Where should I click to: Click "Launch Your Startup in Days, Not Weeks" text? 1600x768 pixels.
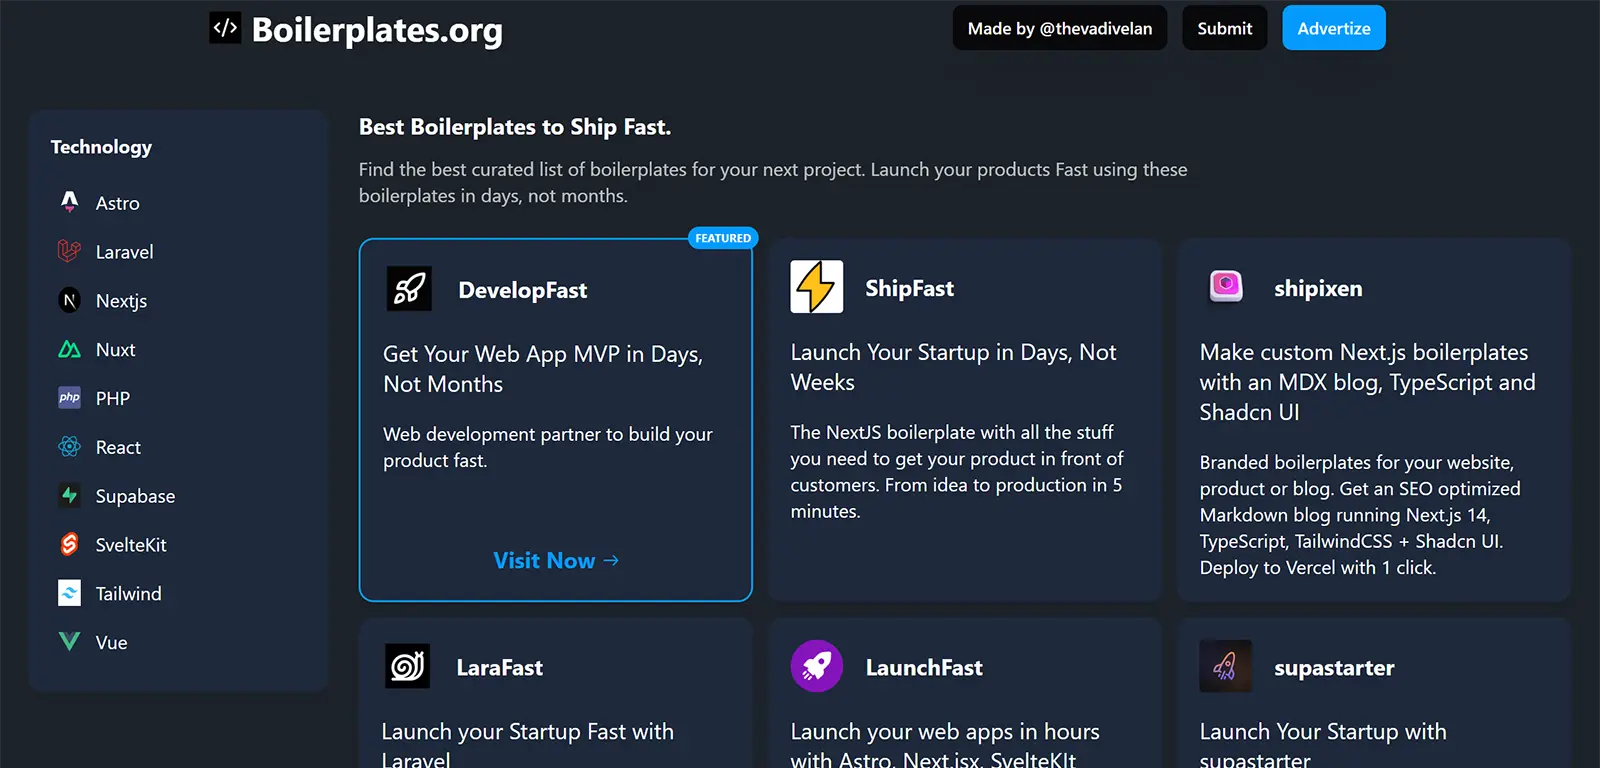(x=953, y=367)
